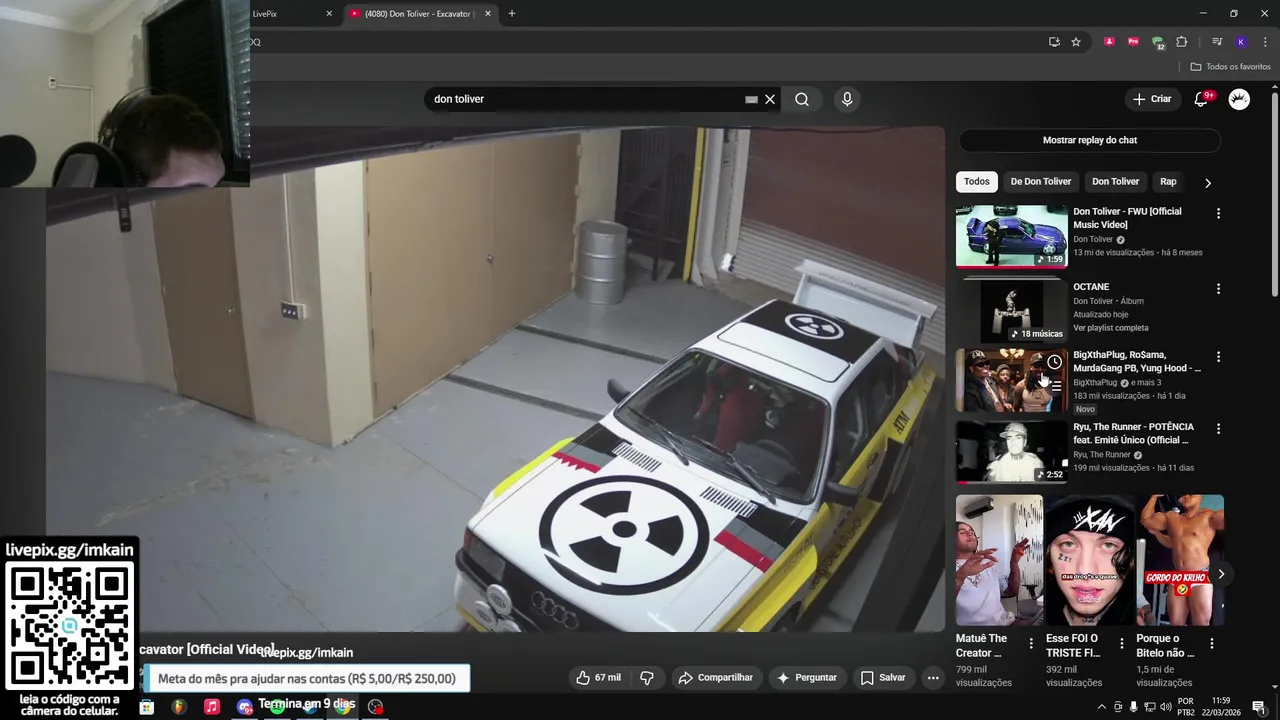
Task: Install the page as app icon
Action: click(1054, 42)
